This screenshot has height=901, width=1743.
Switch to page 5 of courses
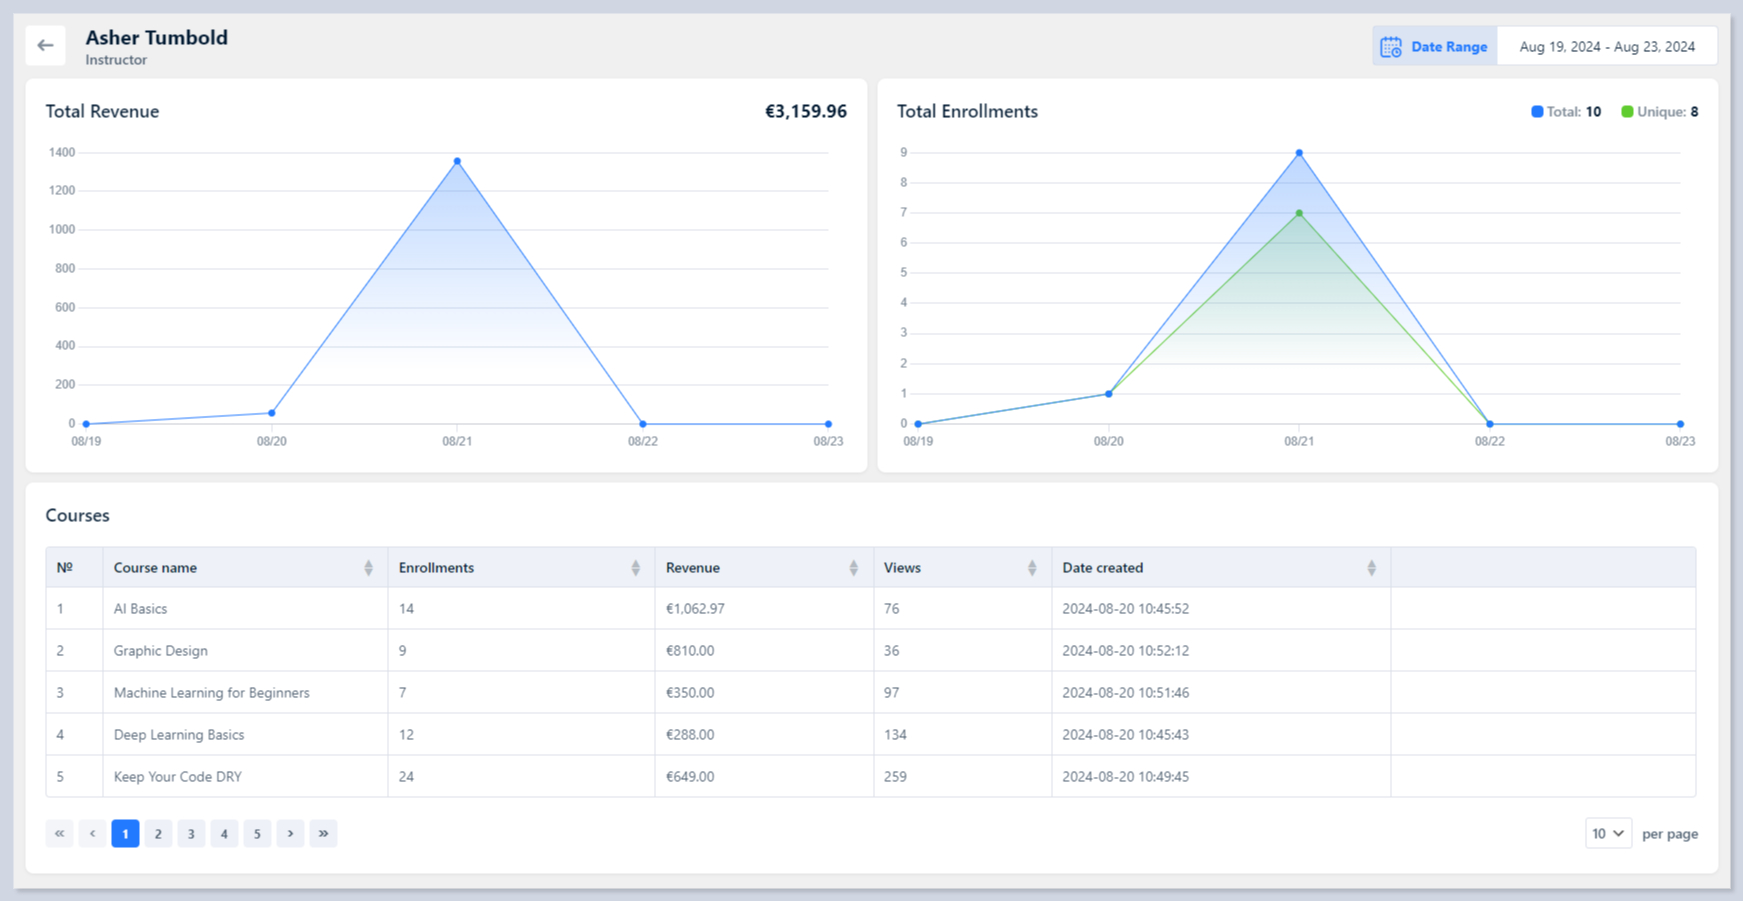click(257, 833)
